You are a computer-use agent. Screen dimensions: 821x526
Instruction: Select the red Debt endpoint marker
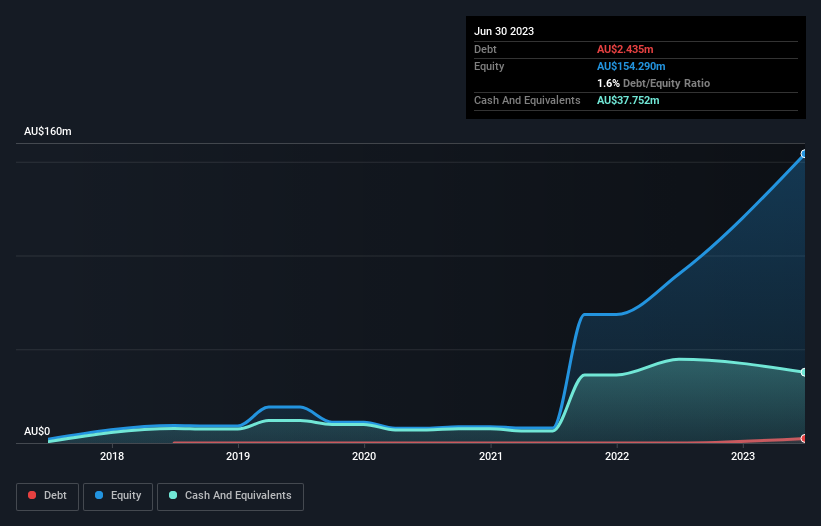(x=804, y=439)
